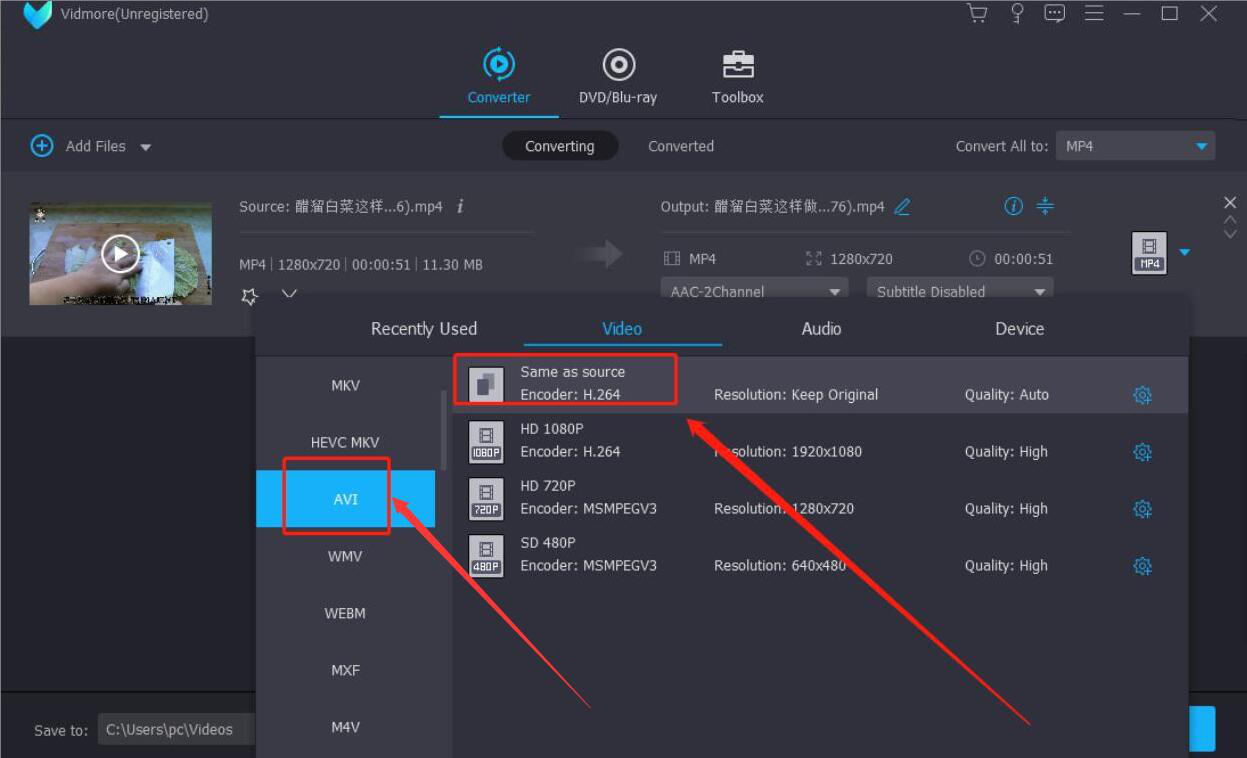Click the register key icon
This screenshot has width=1247, height=758.
tap(1017, 13)
